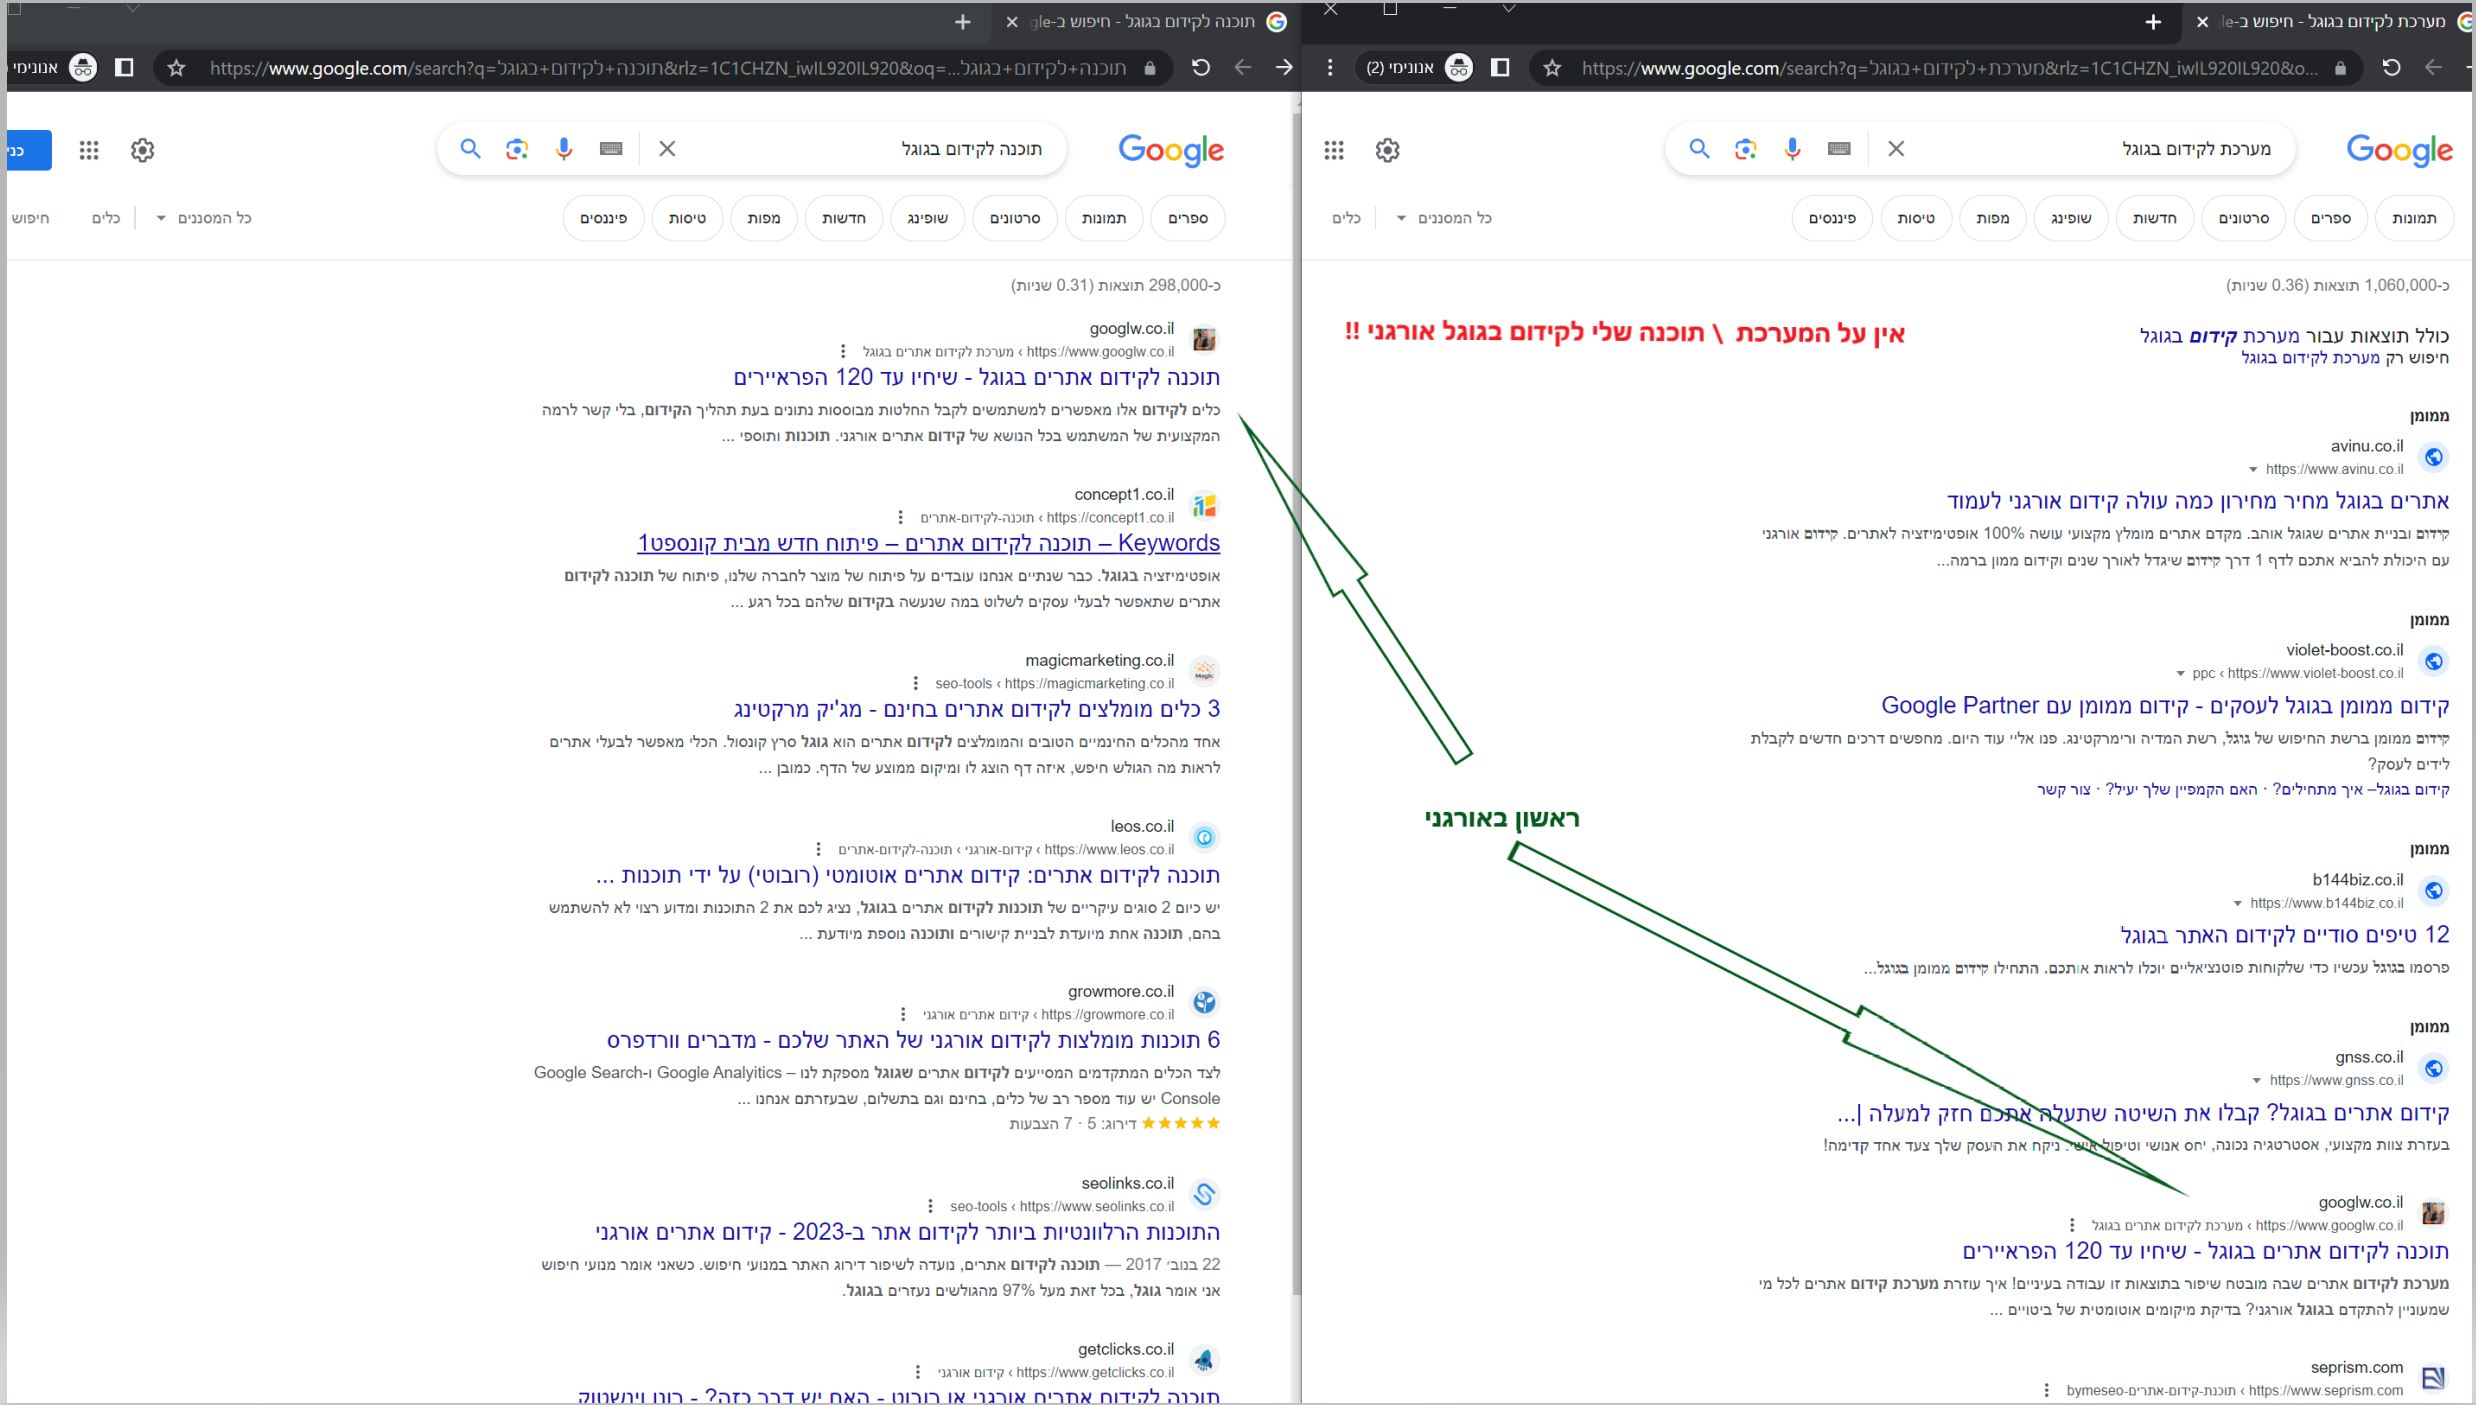
Task: Open Google apps grid in right window
Action: 1334,150
